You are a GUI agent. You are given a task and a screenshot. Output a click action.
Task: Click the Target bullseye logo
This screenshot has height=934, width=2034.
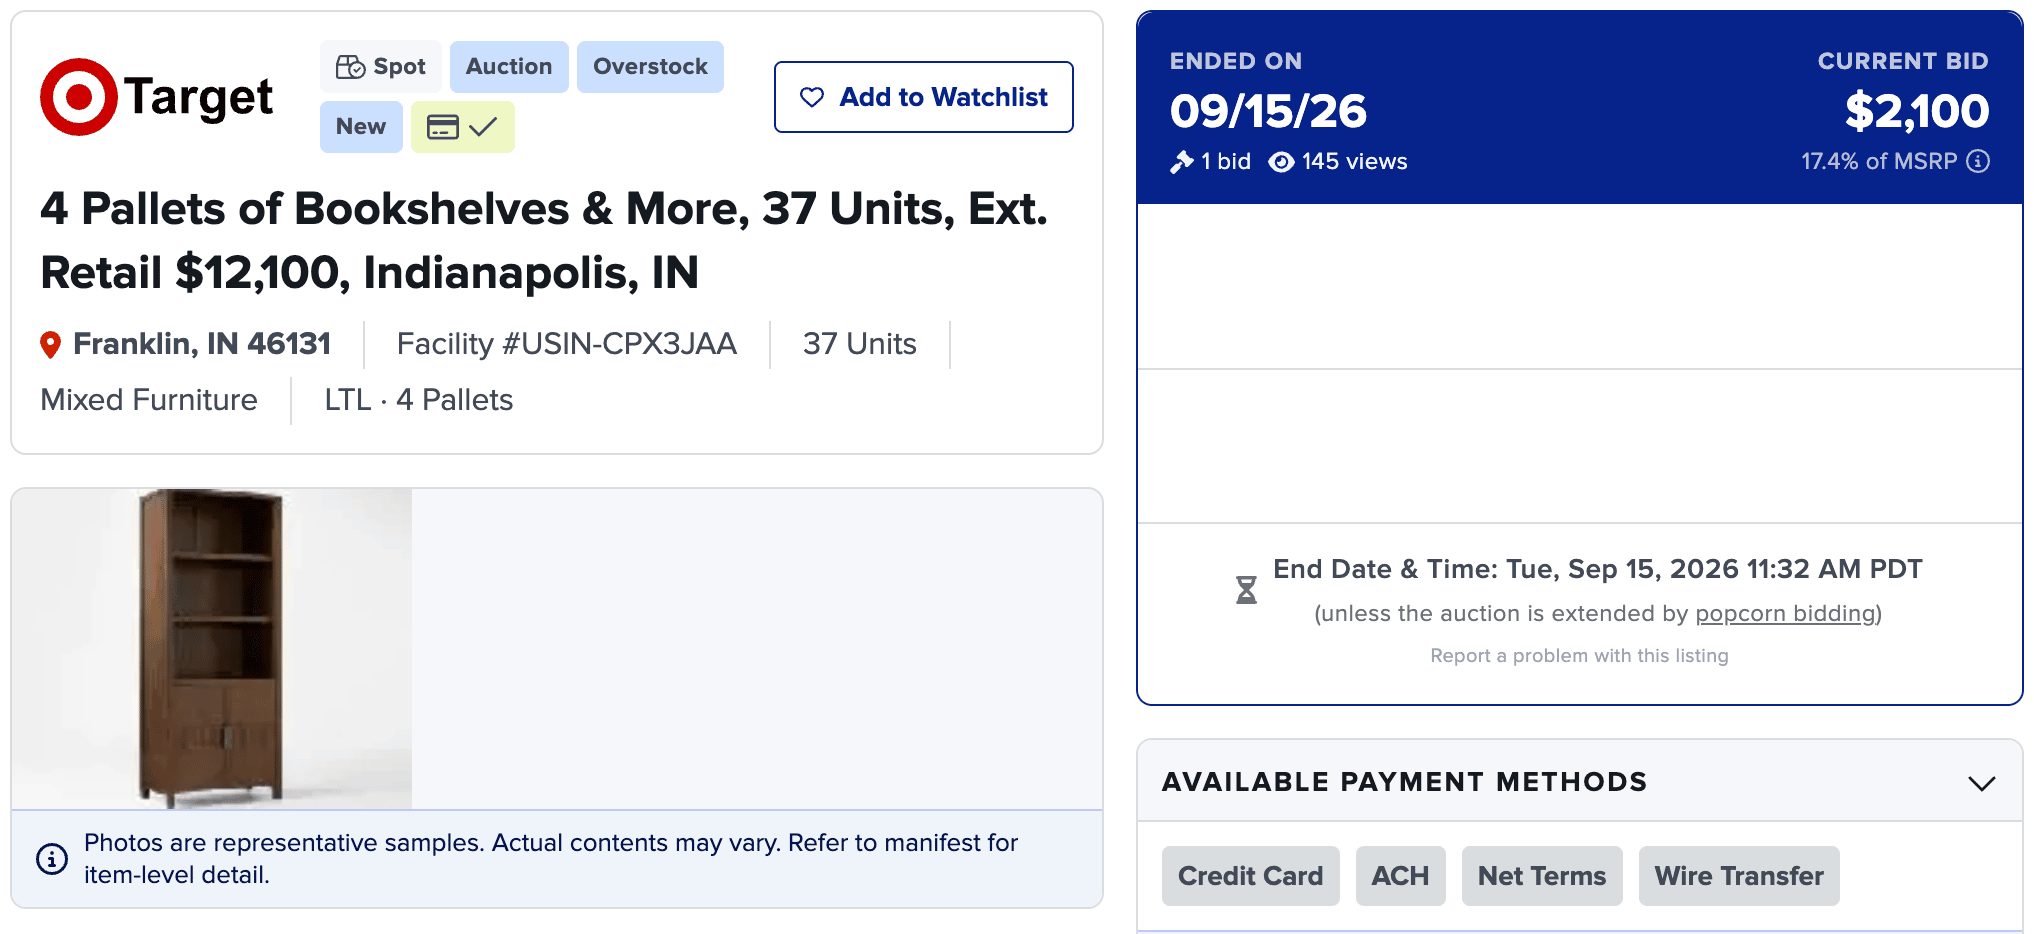point(79,97)
